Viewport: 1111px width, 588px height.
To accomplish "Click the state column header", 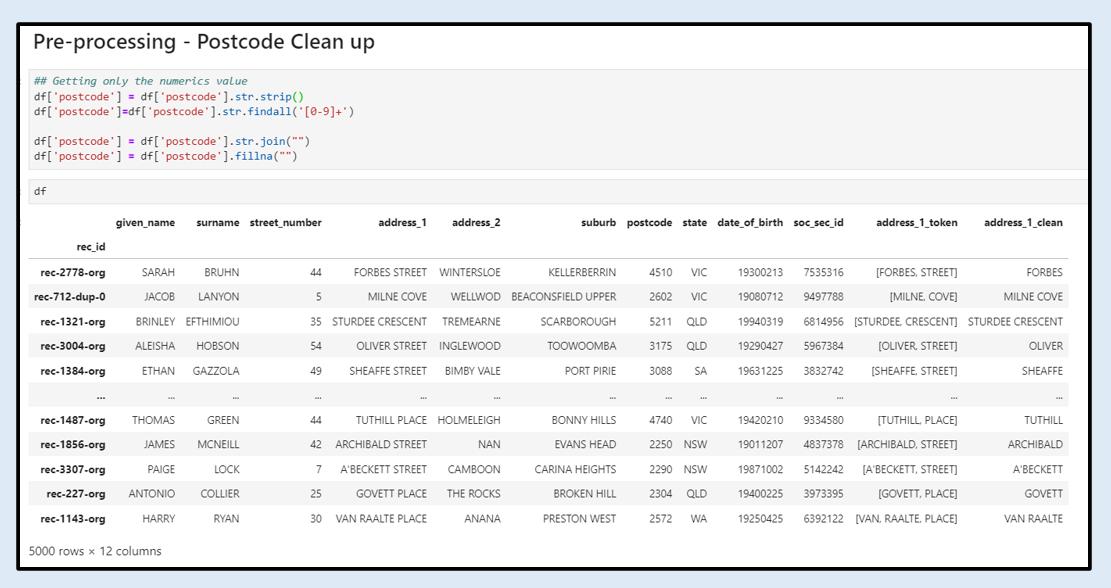I will [694, 222].
